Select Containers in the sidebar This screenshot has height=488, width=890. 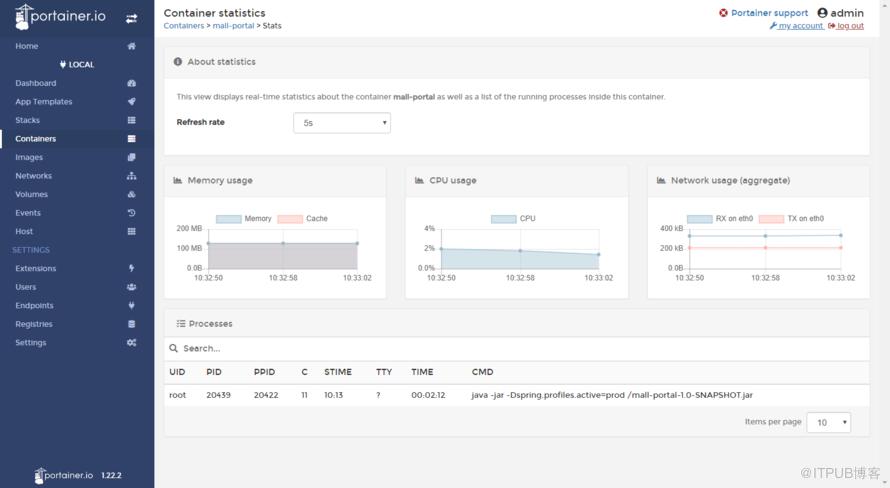[x=36, y=138]
